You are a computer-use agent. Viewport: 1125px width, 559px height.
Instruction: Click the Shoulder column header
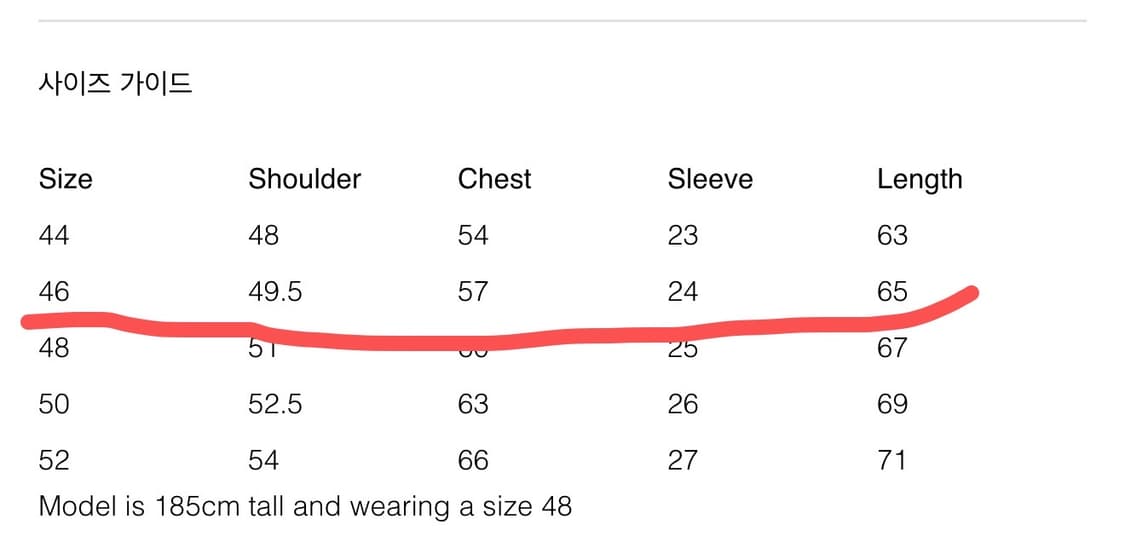click(305, 179)
